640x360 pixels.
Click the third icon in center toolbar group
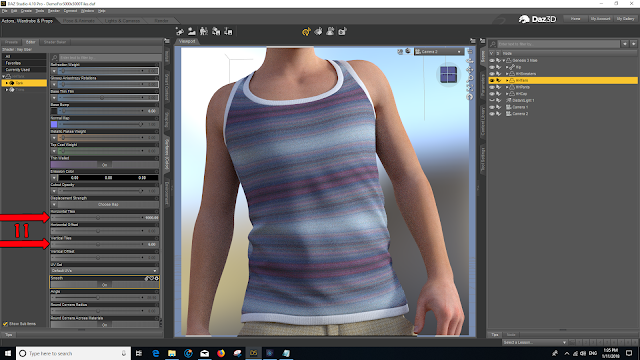point(330,31)
